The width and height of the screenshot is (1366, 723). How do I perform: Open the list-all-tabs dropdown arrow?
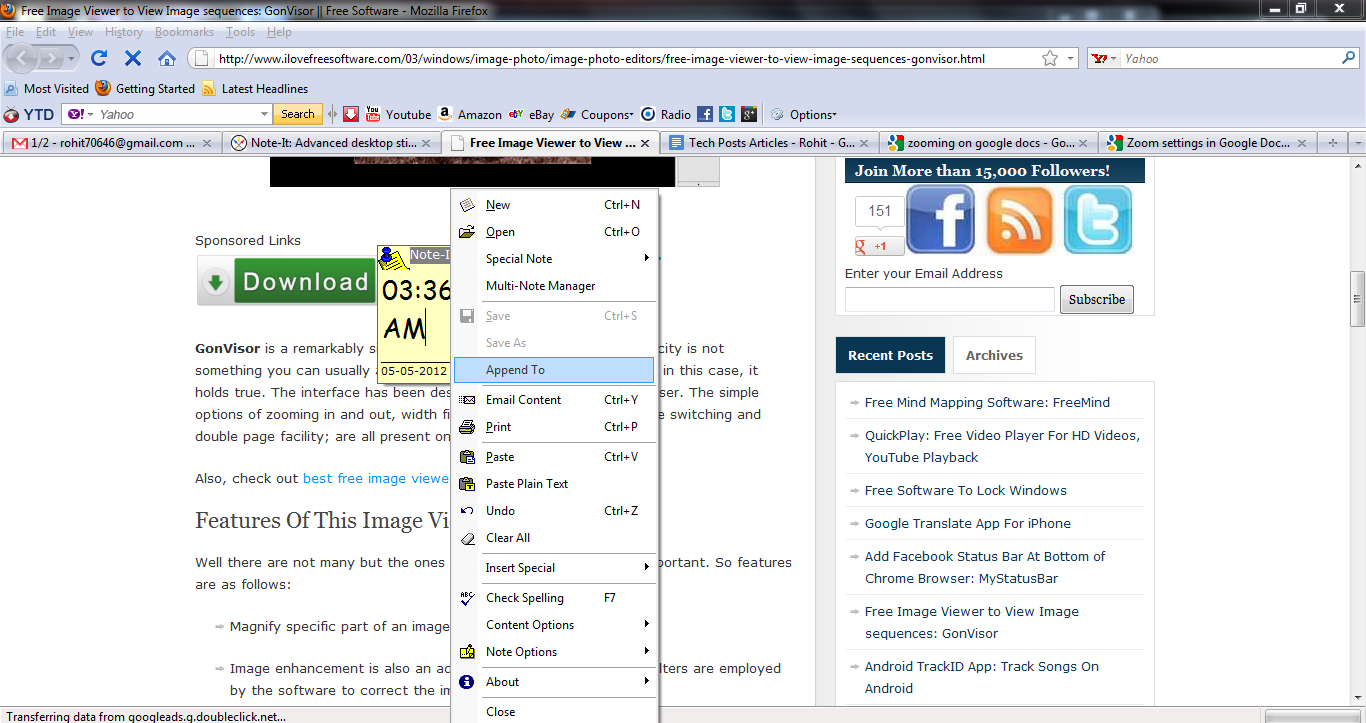pos(1357,143)
